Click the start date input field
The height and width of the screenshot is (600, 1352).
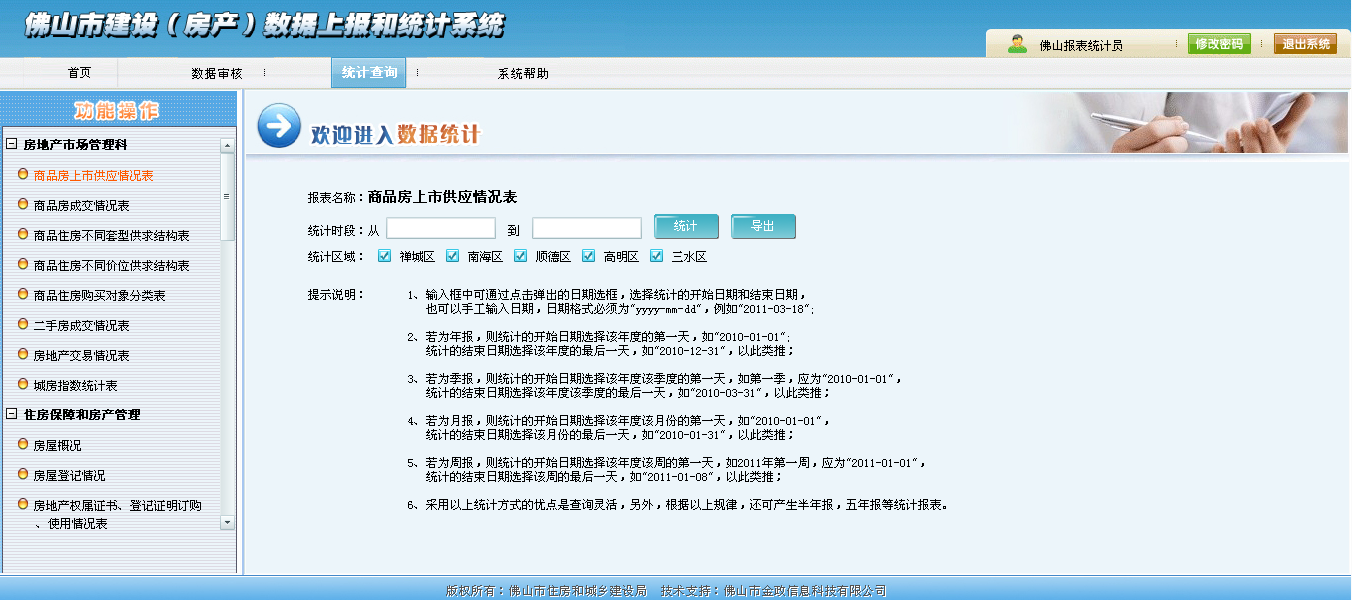[441, 228]
